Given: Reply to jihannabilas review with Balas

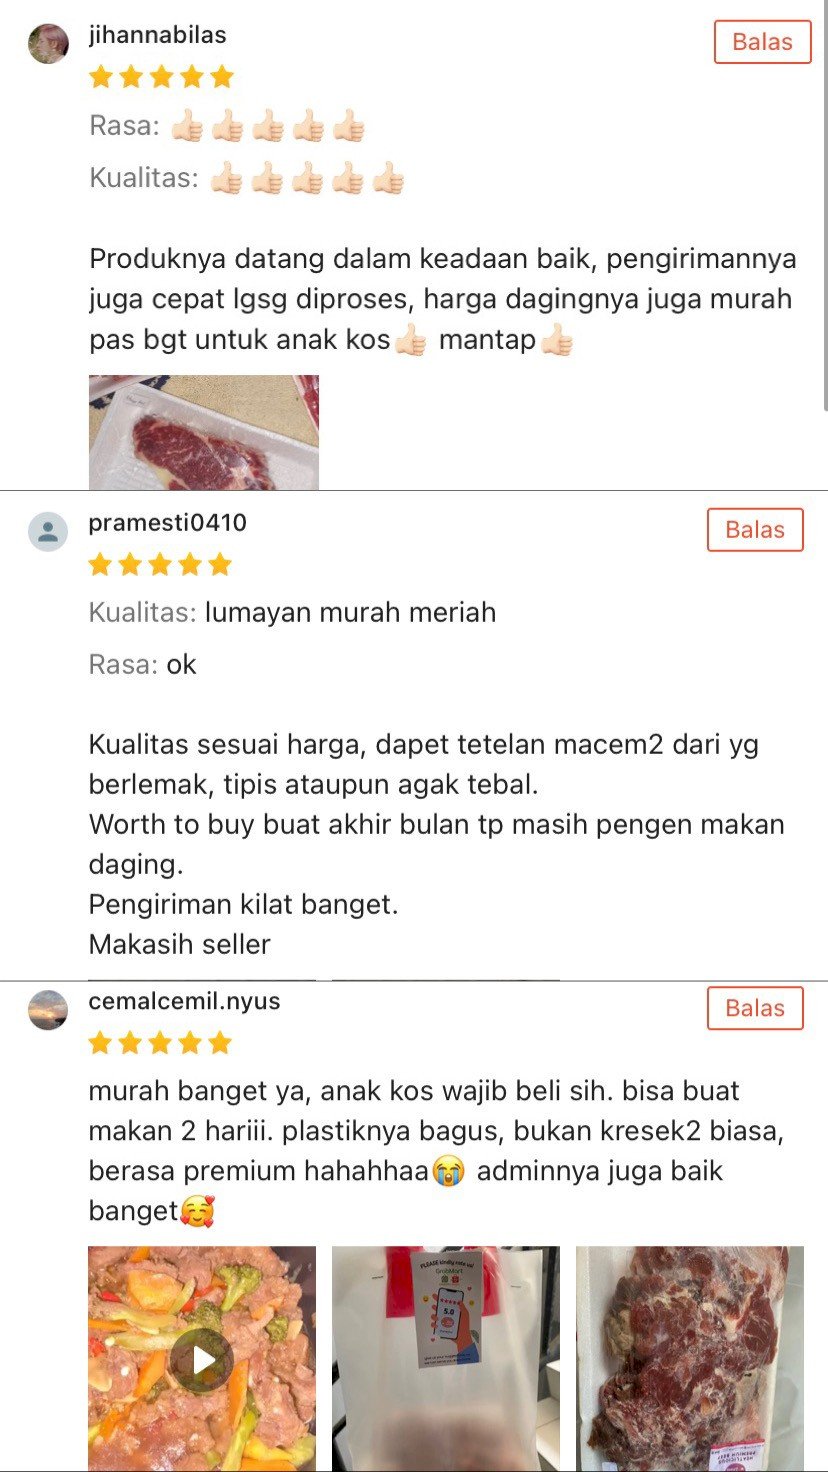Looking at the screenshot, I should coord(762,42).
